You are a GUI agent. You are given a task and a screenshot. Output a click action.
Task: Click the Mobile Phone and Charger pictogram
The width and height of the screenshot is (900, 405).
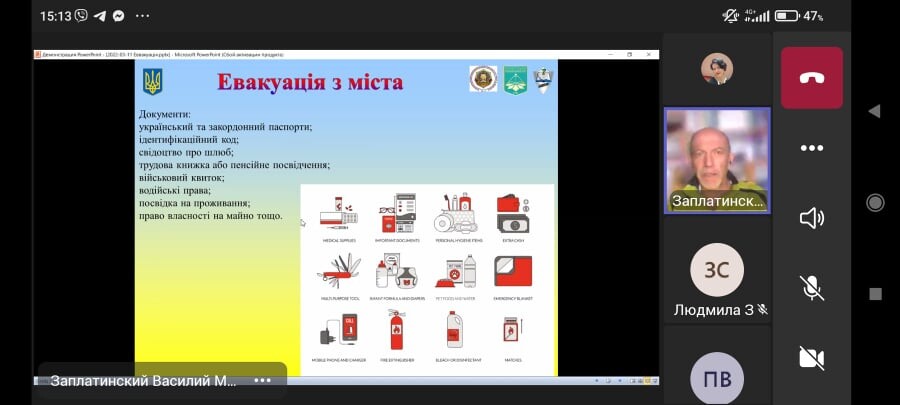339,329
